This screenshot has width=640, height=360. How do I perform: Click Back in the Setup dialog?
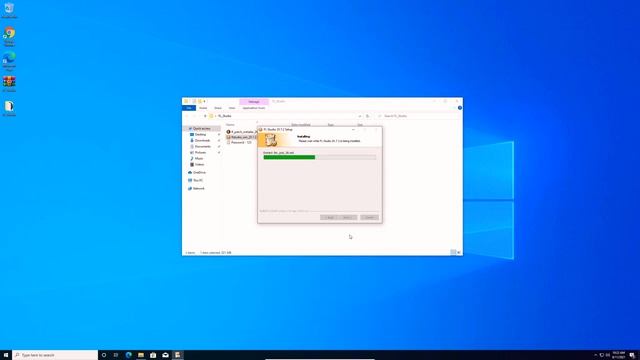pyautogui.click(x=329, y=218)
